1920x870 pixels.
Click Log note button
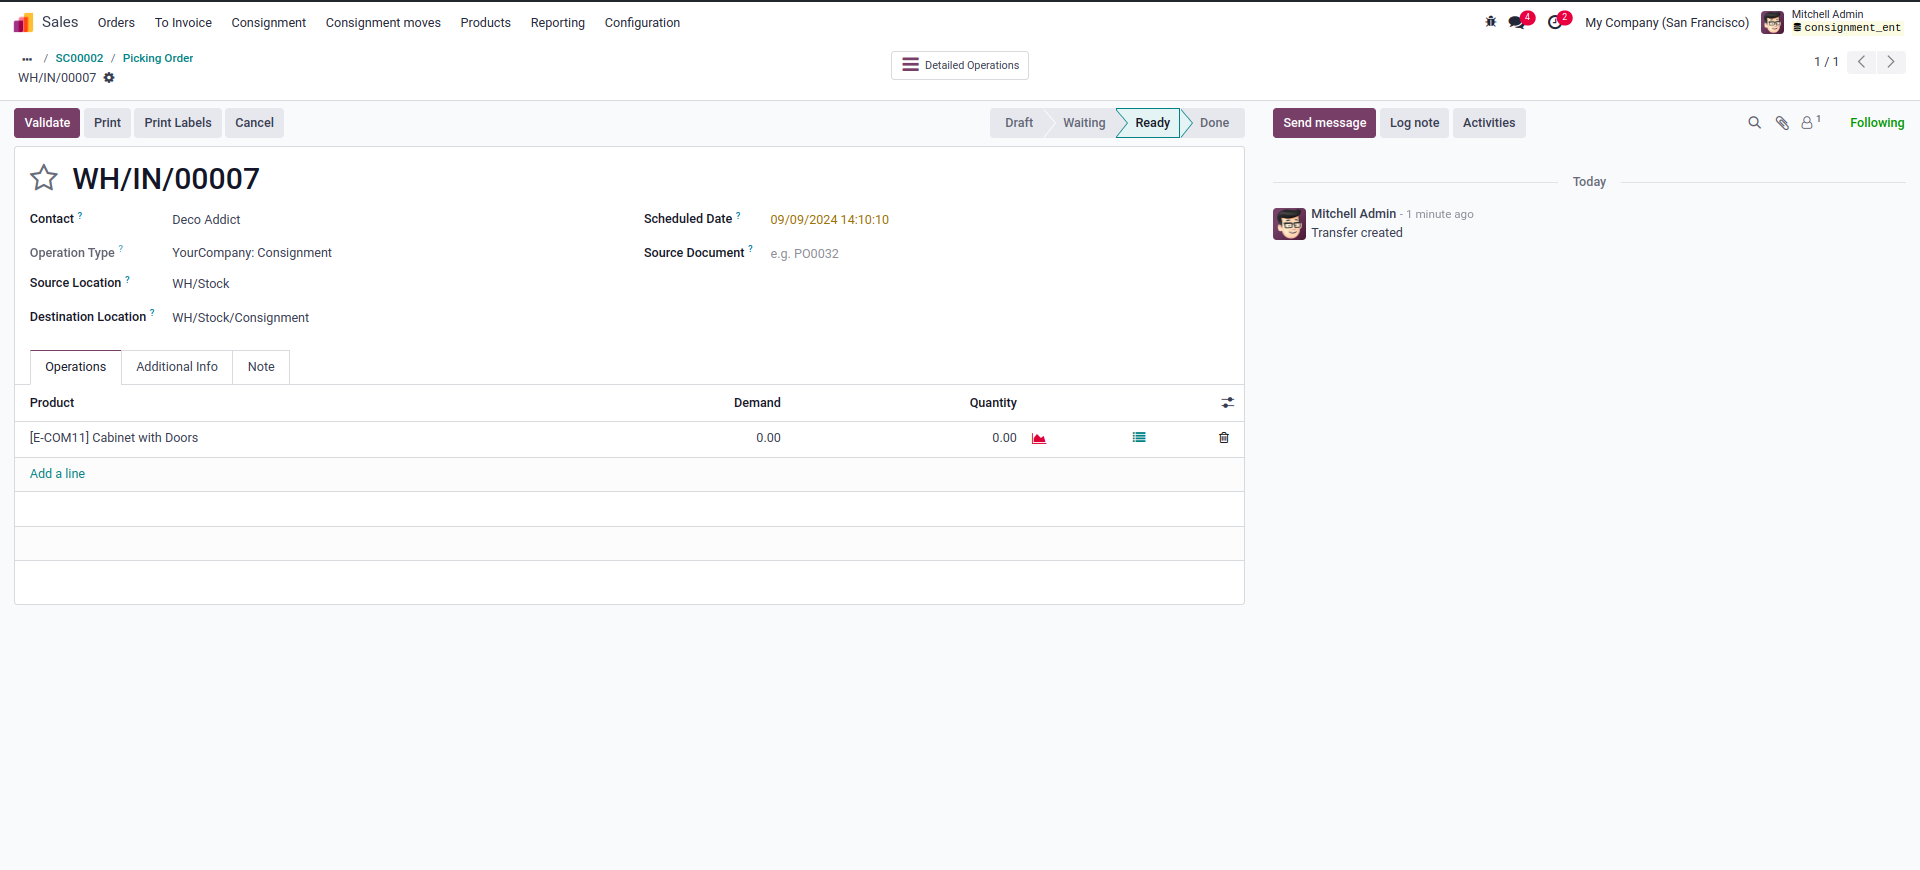tap(1414, 123)
